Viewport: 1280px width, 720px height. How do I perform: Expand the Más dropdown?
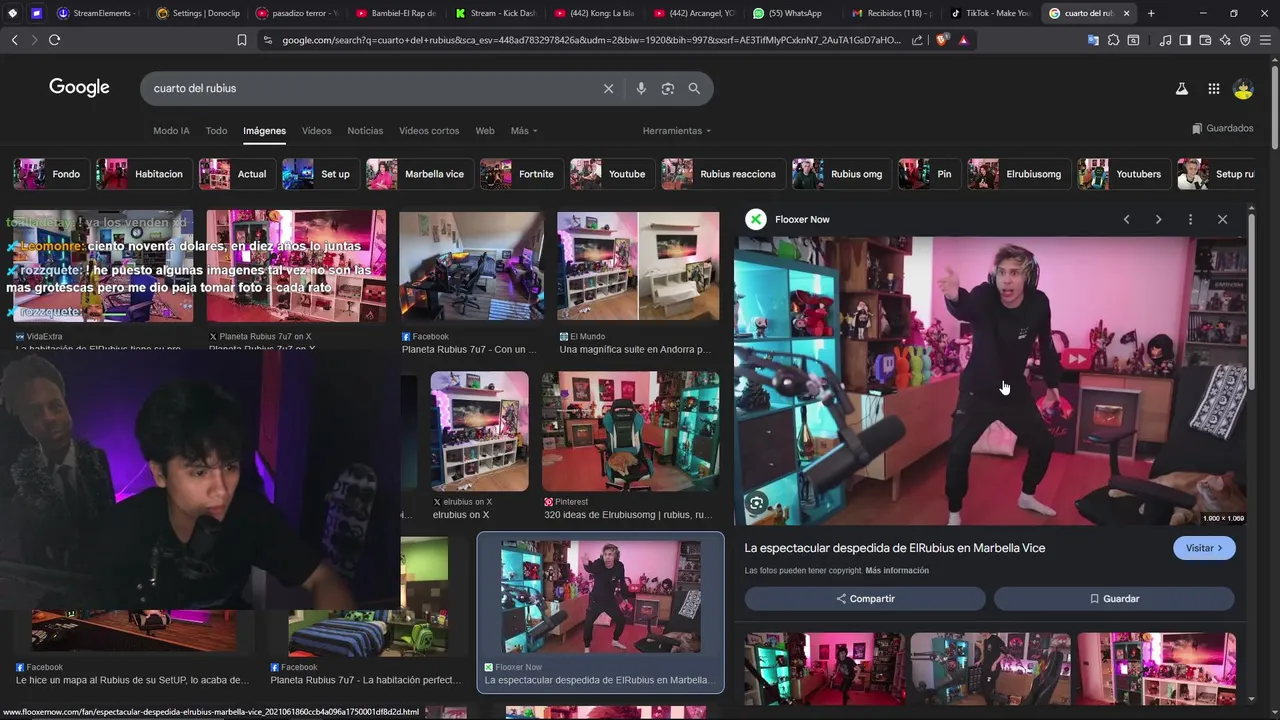point(524,131)
